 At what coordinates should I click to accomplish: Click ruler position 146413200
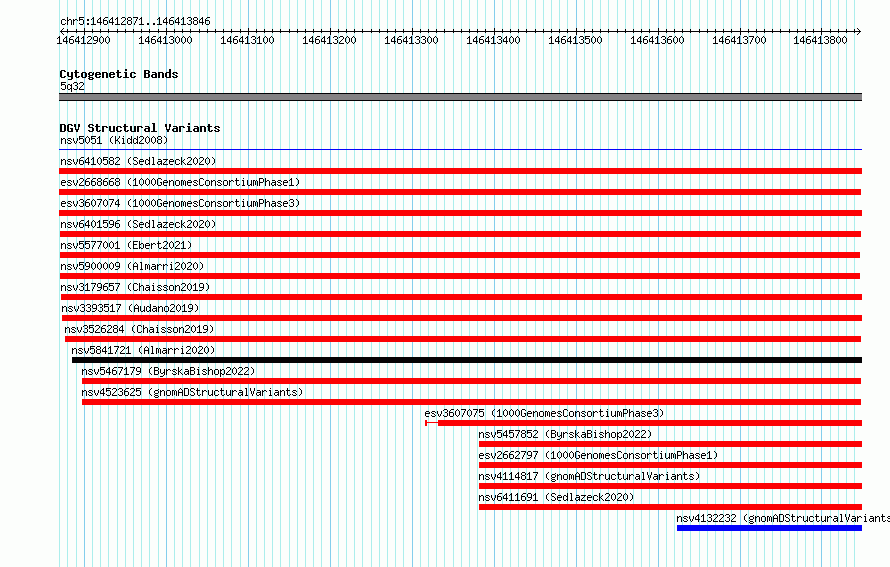coord(329,40)
